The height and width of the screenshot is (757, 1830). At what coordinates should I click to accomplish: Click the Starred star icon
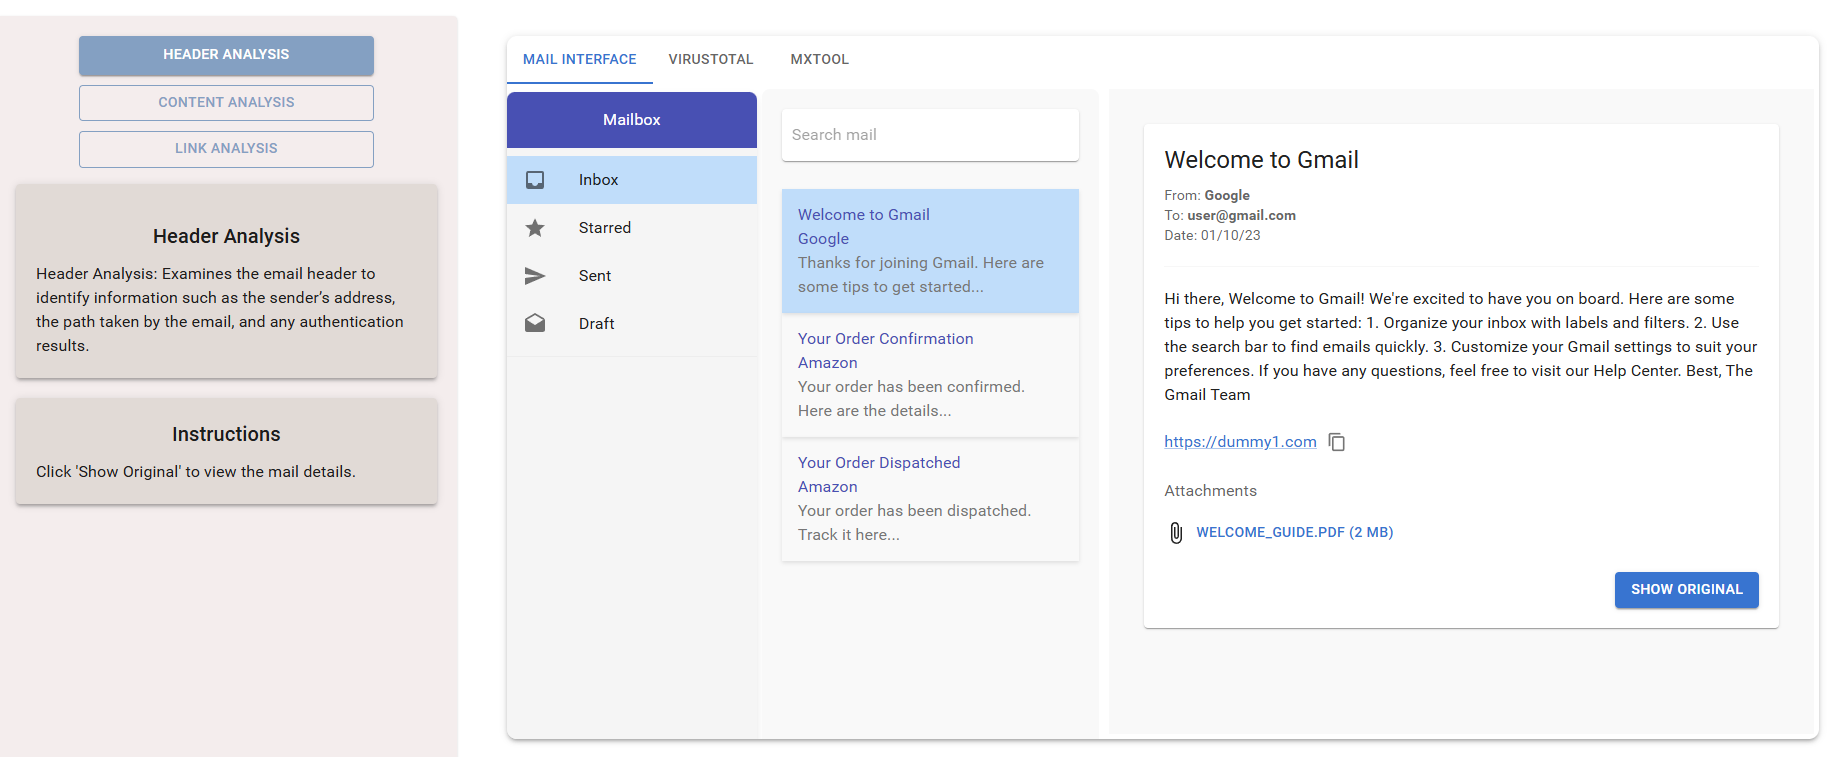click(x=535, y=228)
